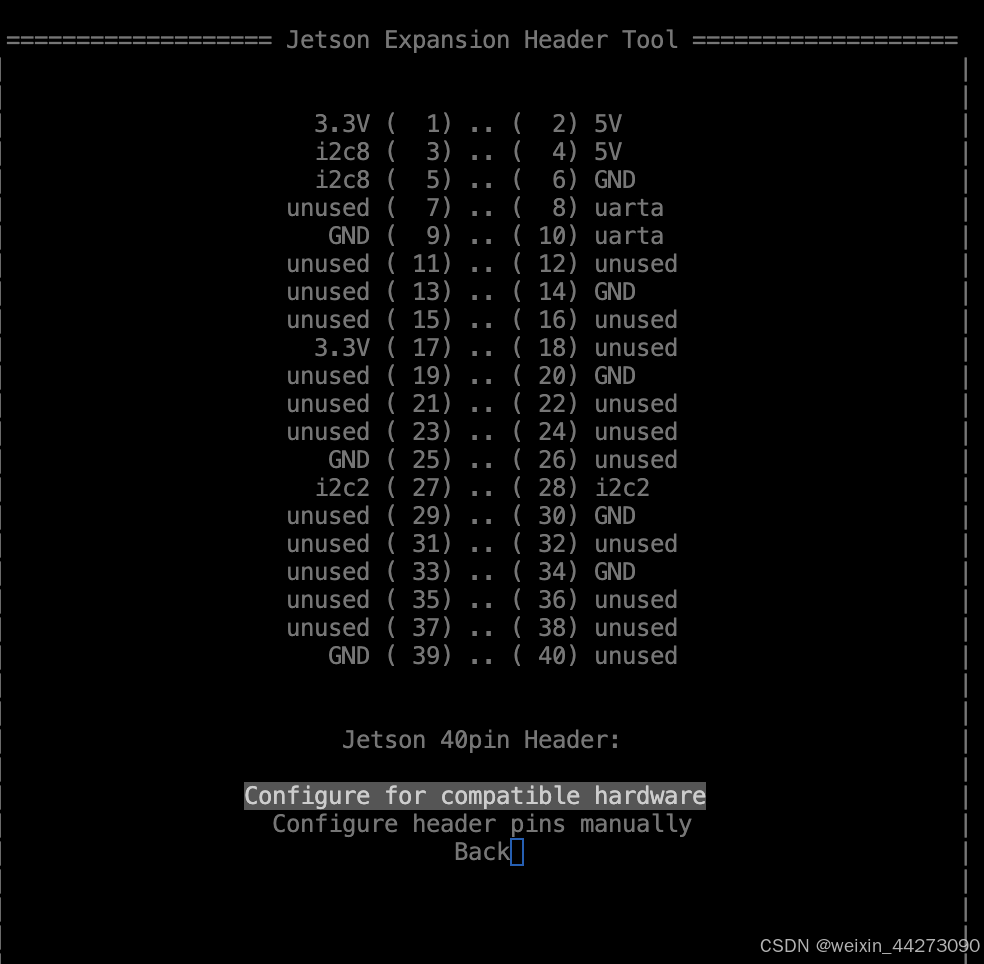Click pin 39 labeled GND
The width and height of the screenshot is (984, 964).
coord(390,656)
